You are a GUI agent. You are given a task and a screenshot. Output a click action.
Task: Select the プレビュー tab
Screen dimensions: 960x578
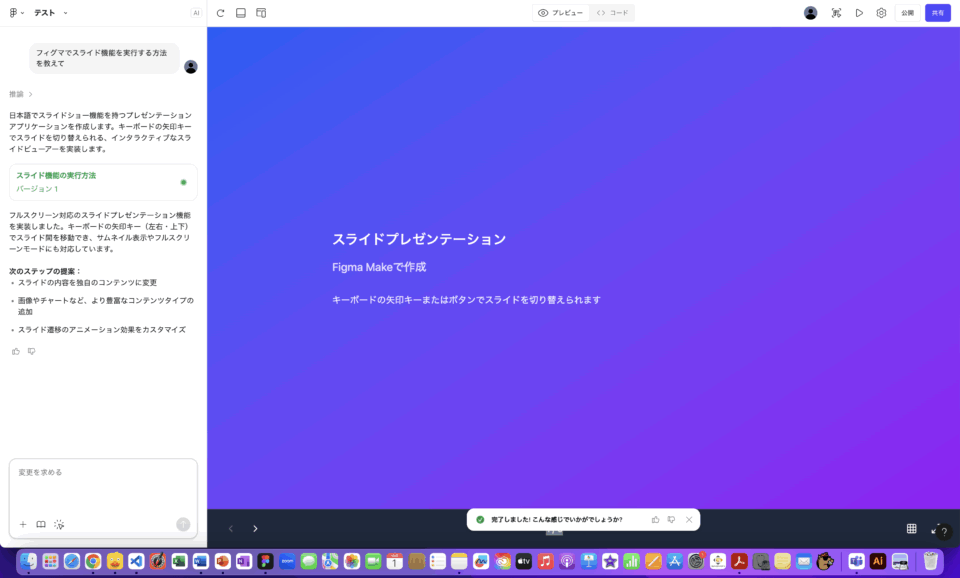click(561, 13)
